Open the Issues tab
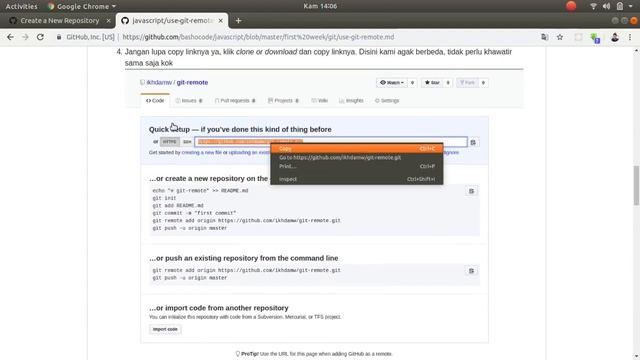The height and width of the screenshot is (360, 640). click(x=189, y=100)
